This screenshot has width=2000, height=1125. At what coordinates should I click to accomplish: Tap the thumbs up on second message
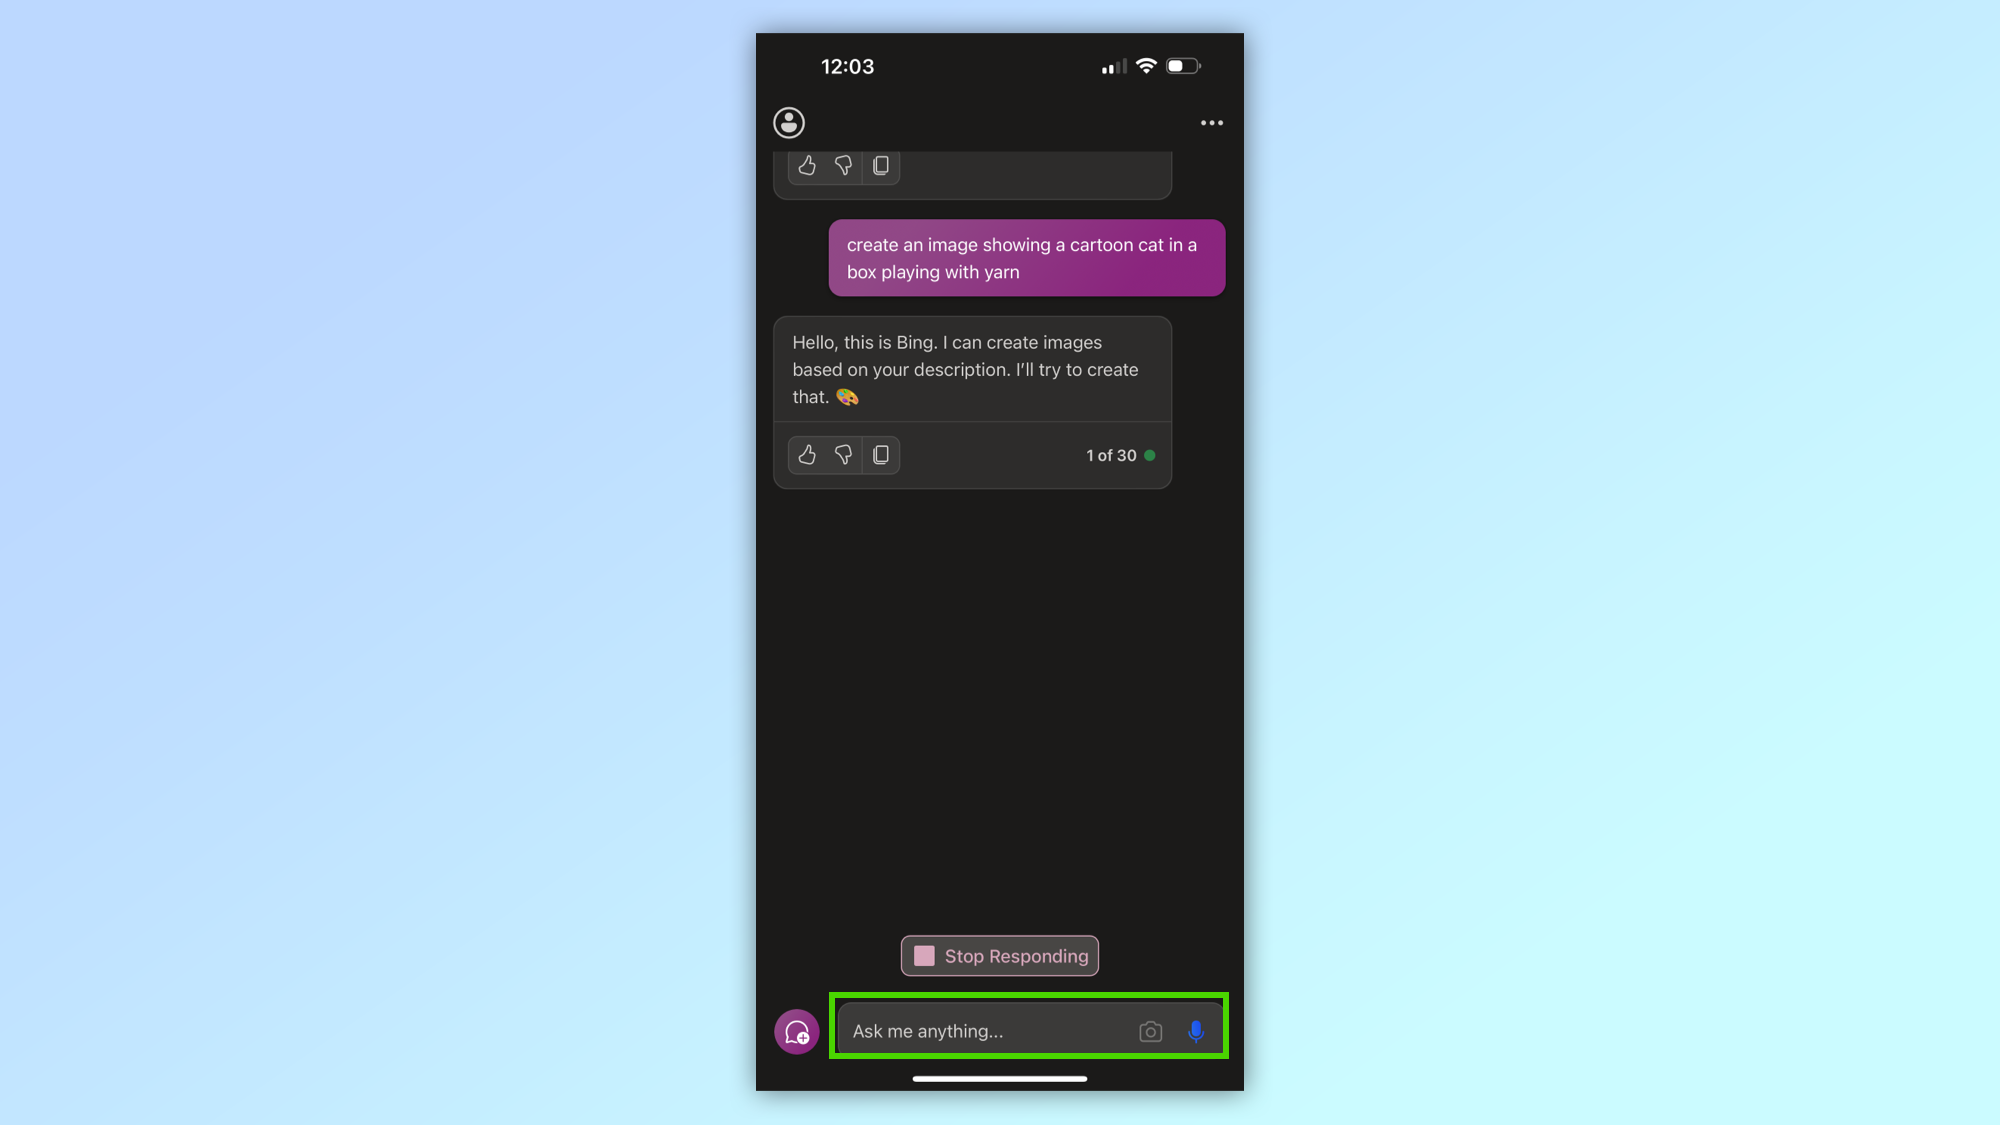coord(806,453)
